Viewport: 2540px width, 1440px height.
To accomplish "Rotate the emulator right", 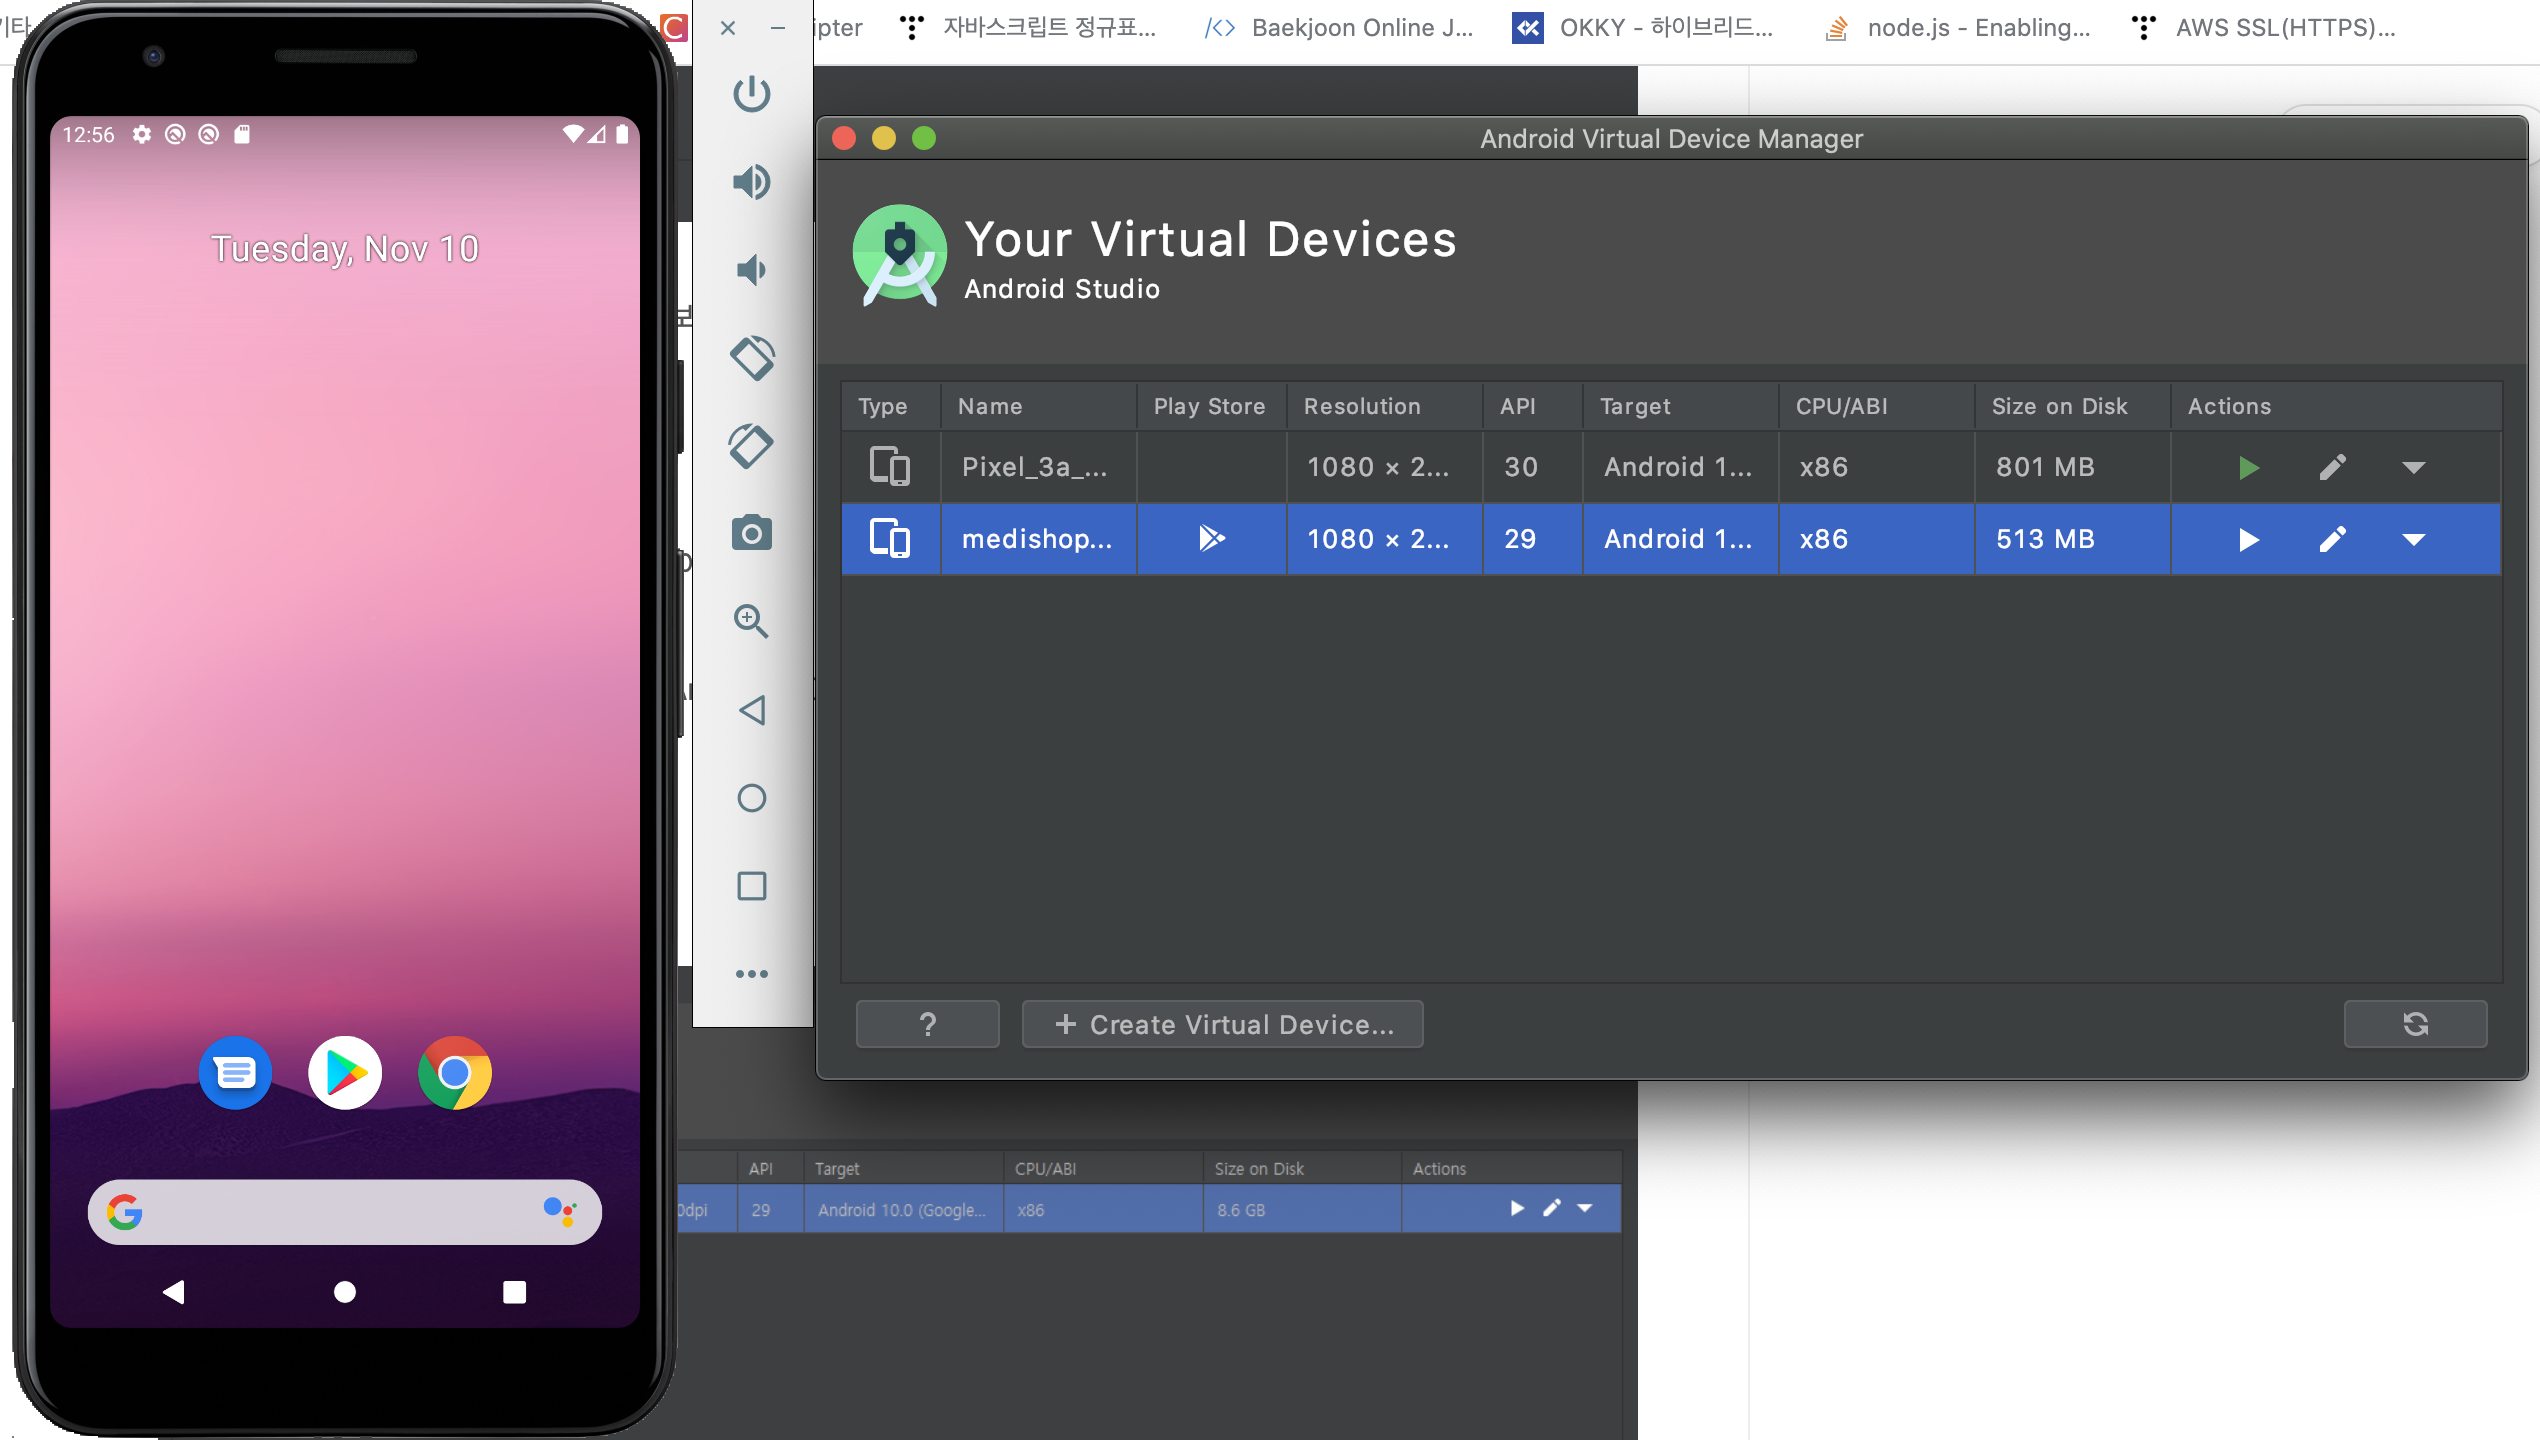I will [751, 446].
